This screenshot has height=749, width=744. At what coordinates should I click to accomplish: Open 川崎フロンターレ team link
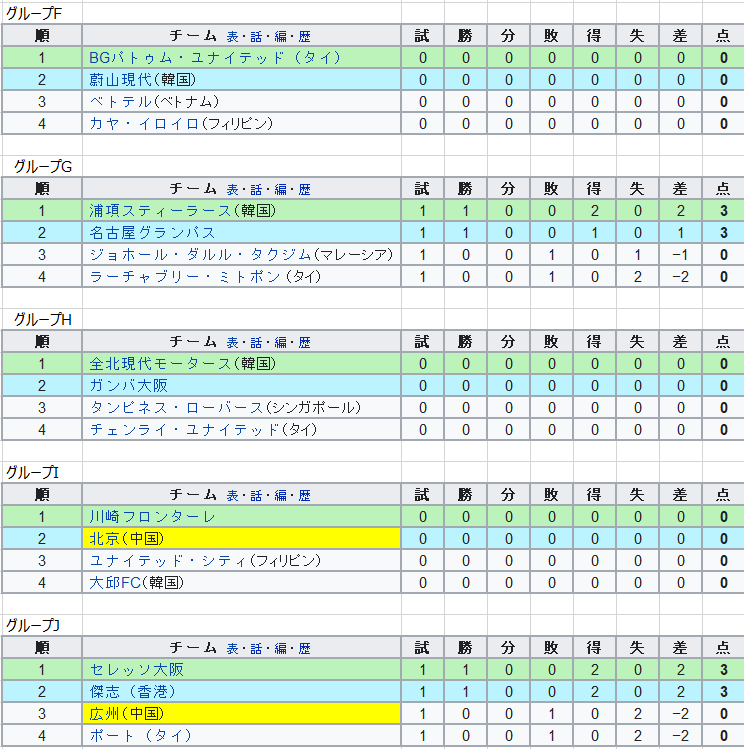152,516
